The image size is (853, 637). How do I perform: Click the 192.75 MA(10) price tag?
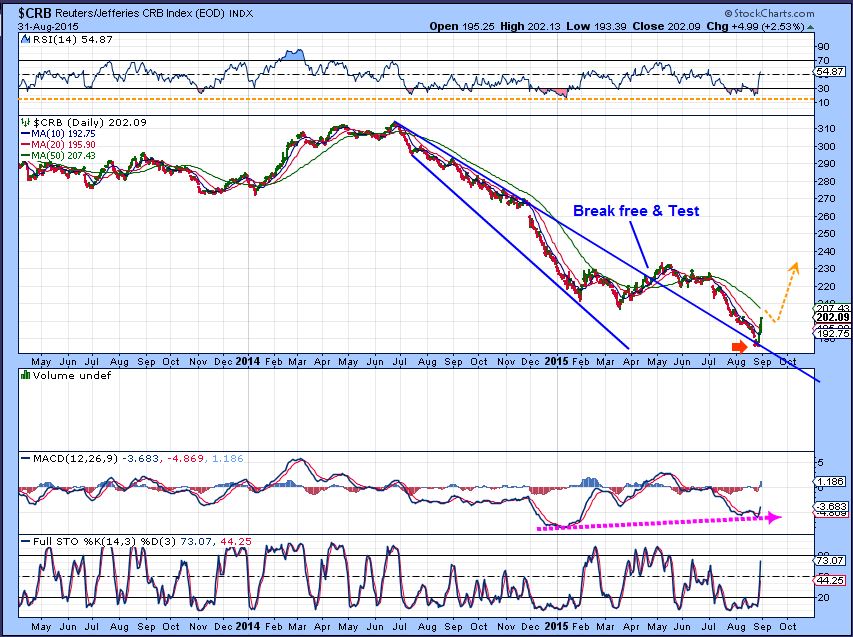coord(832,333)
